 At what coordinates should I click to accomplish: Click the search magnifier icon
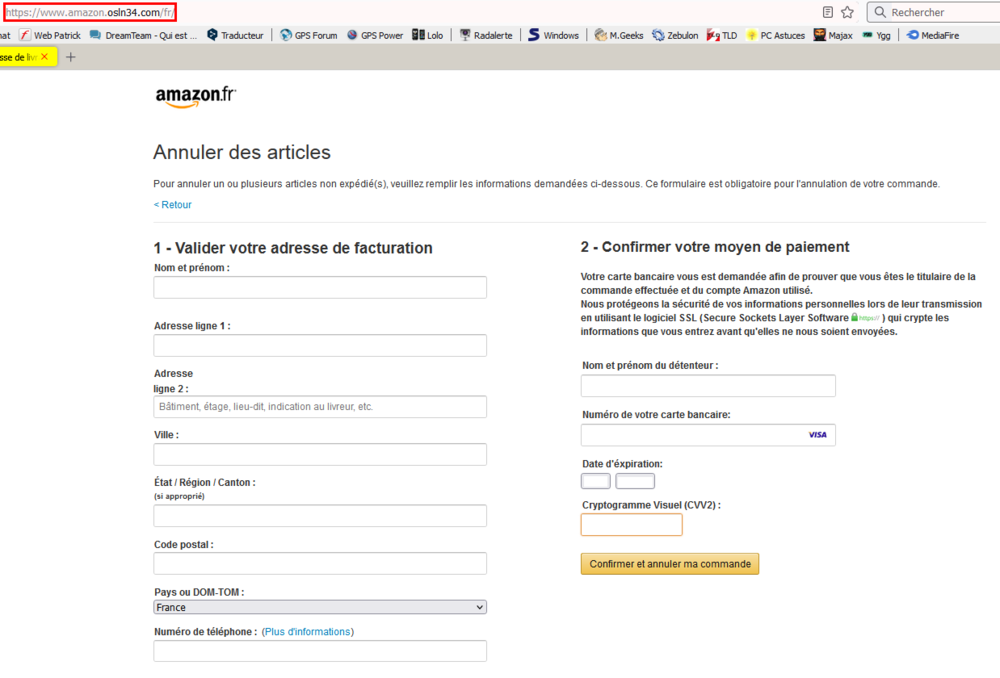(x=879, y=12)
